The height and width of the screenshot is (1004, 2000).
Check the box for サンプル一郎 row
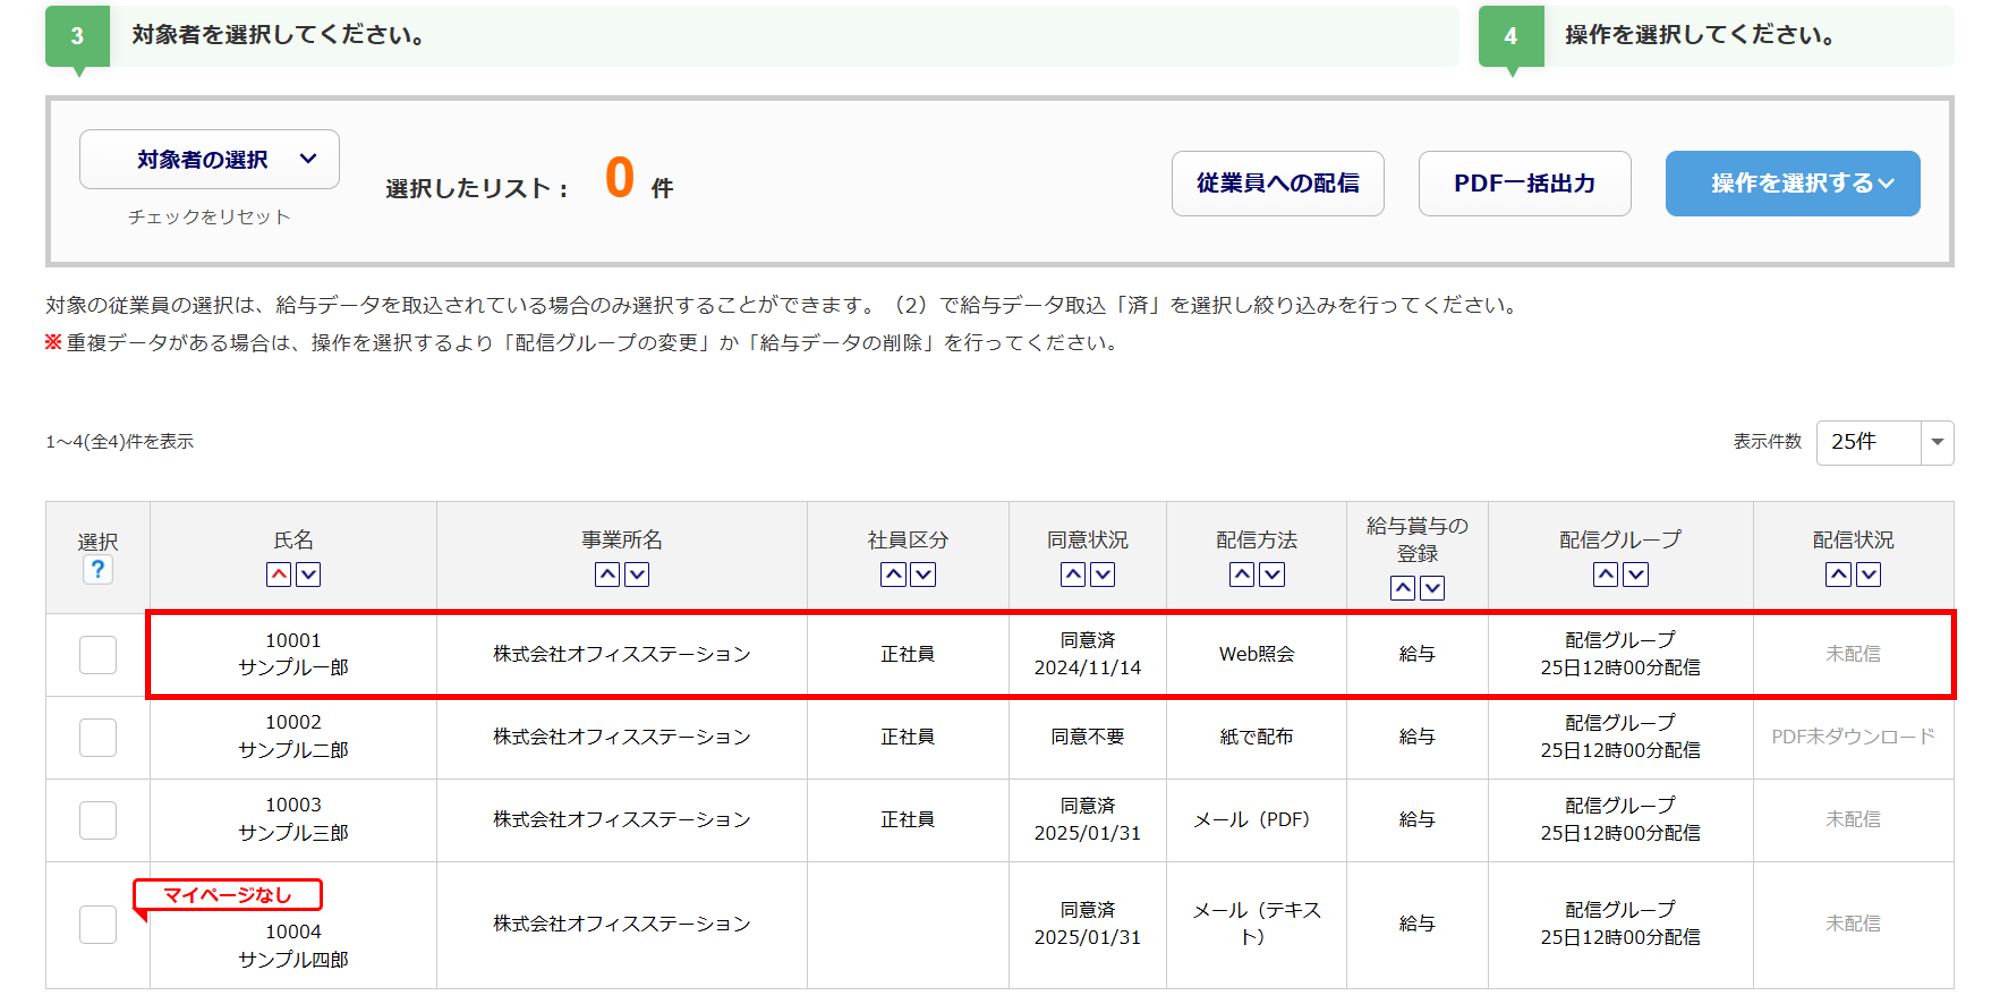tap(98, 655)
